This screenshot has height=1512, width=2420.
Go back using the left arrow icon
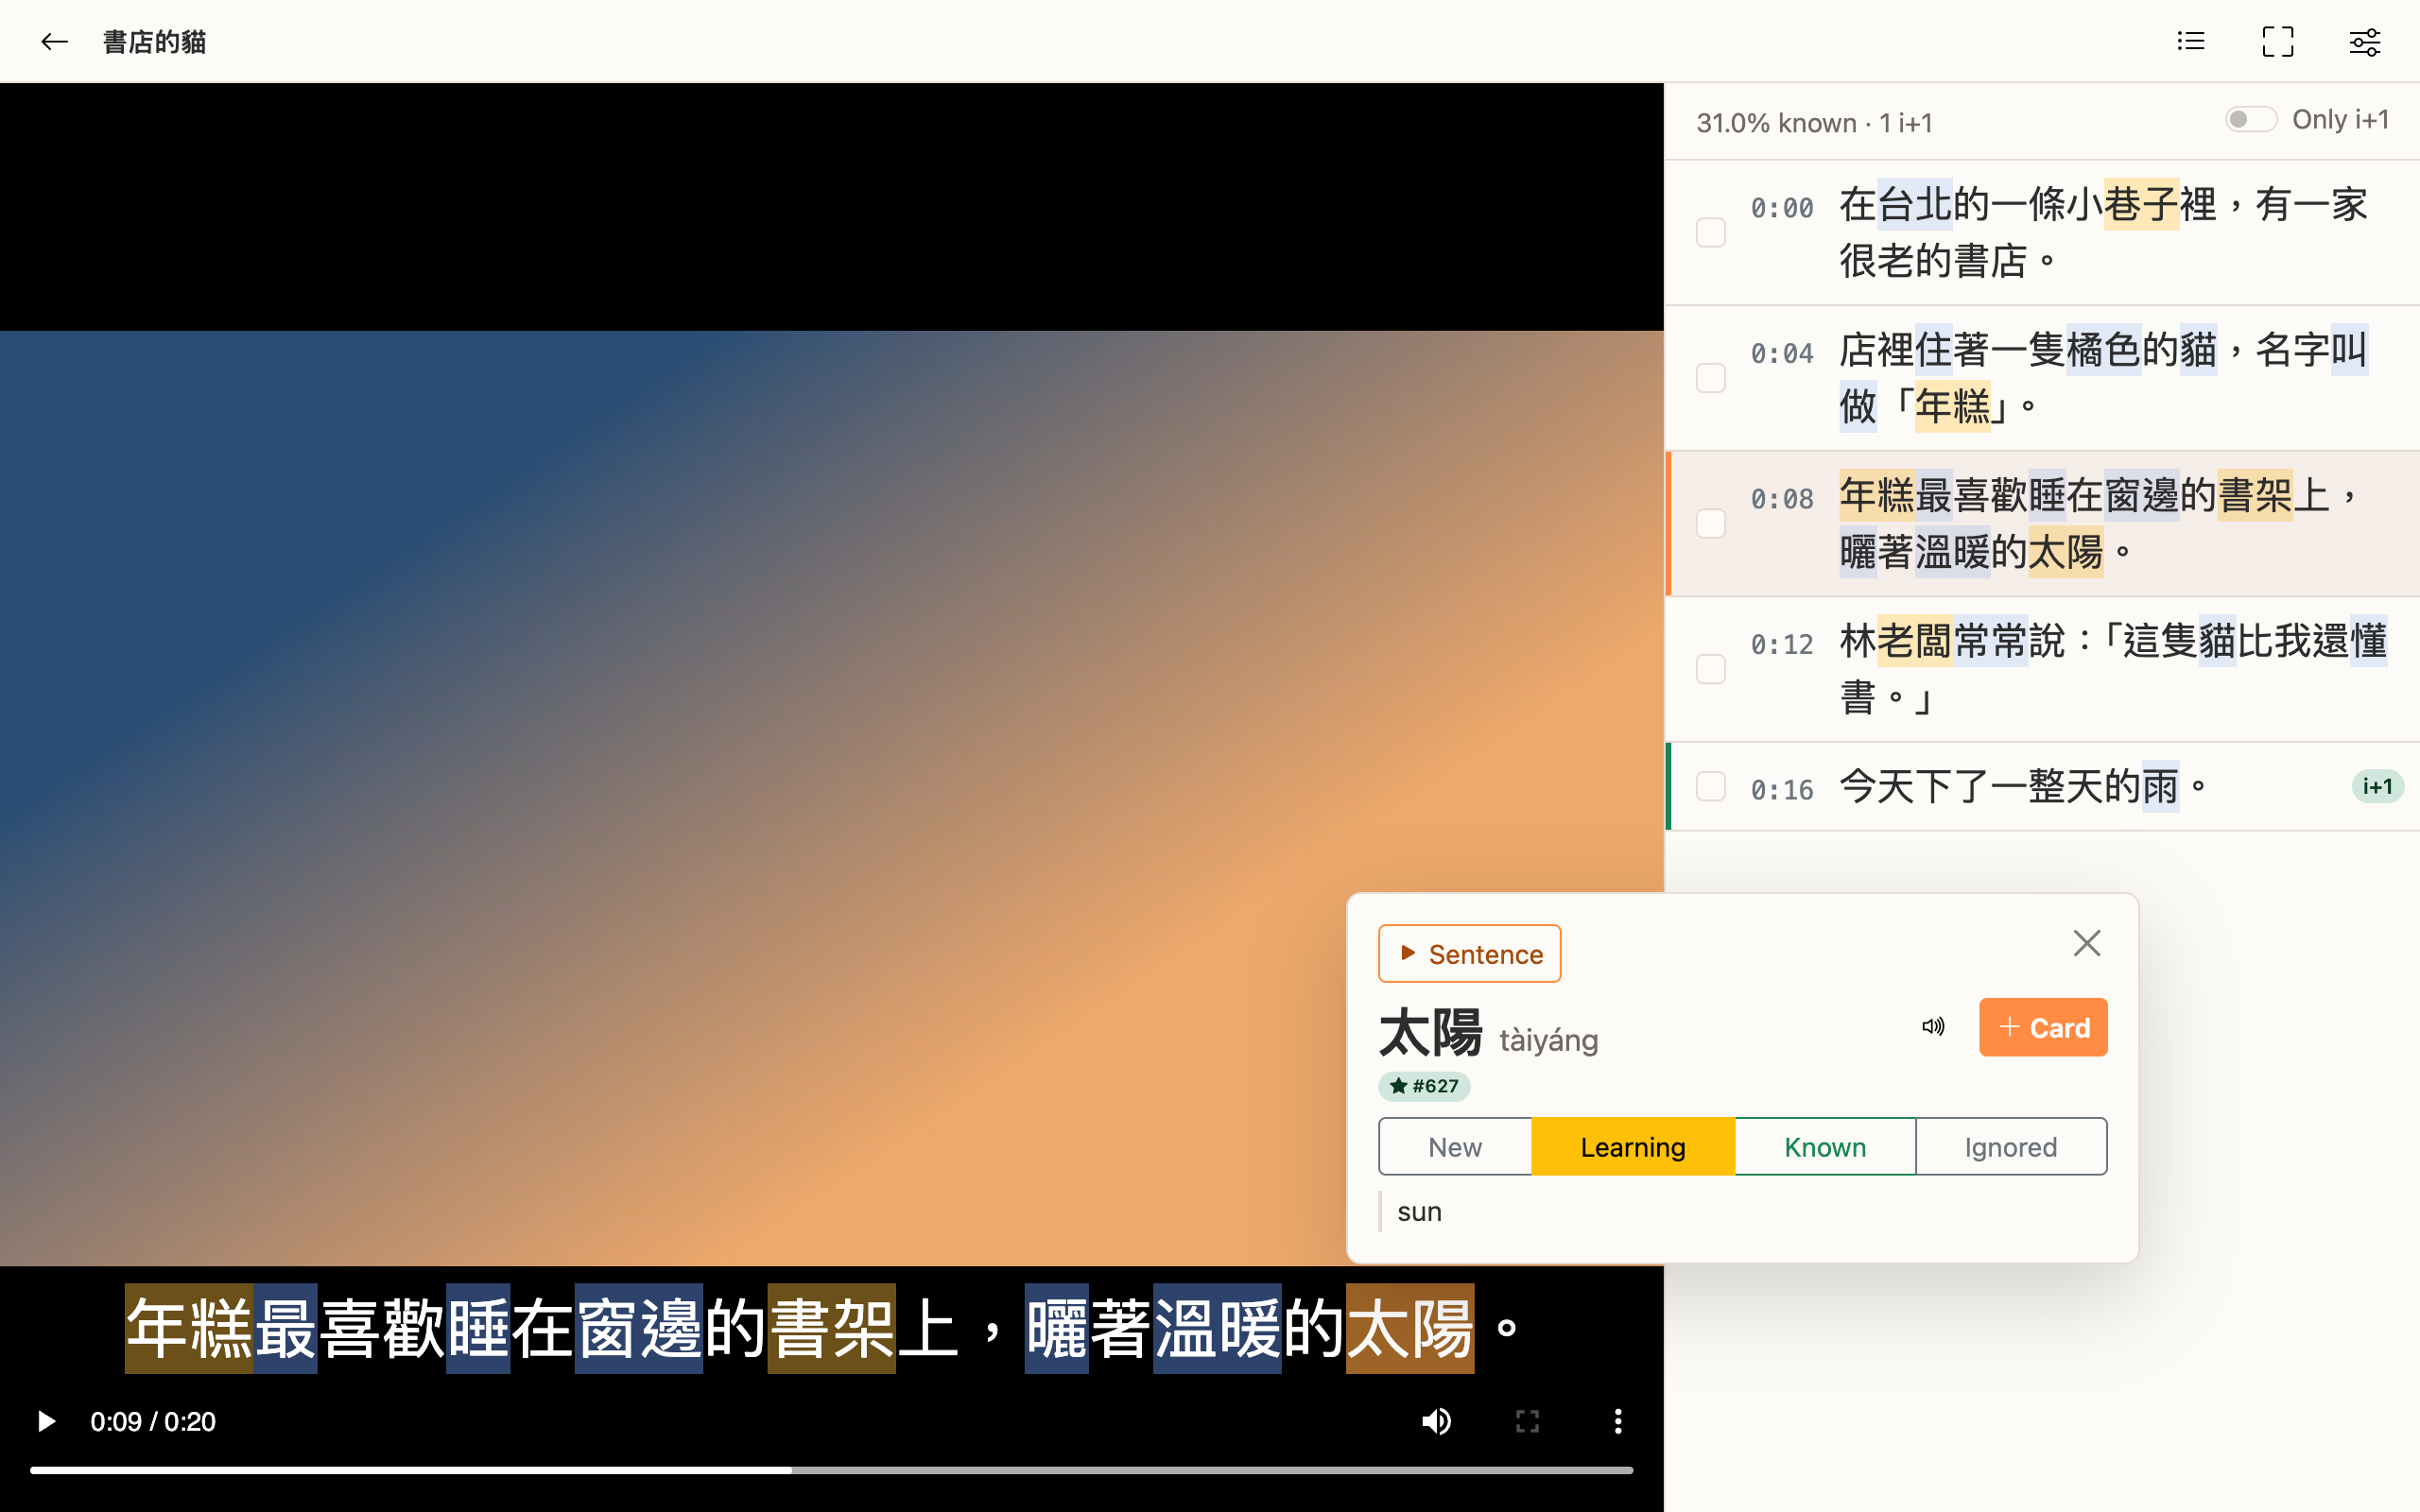pos(54,42)
